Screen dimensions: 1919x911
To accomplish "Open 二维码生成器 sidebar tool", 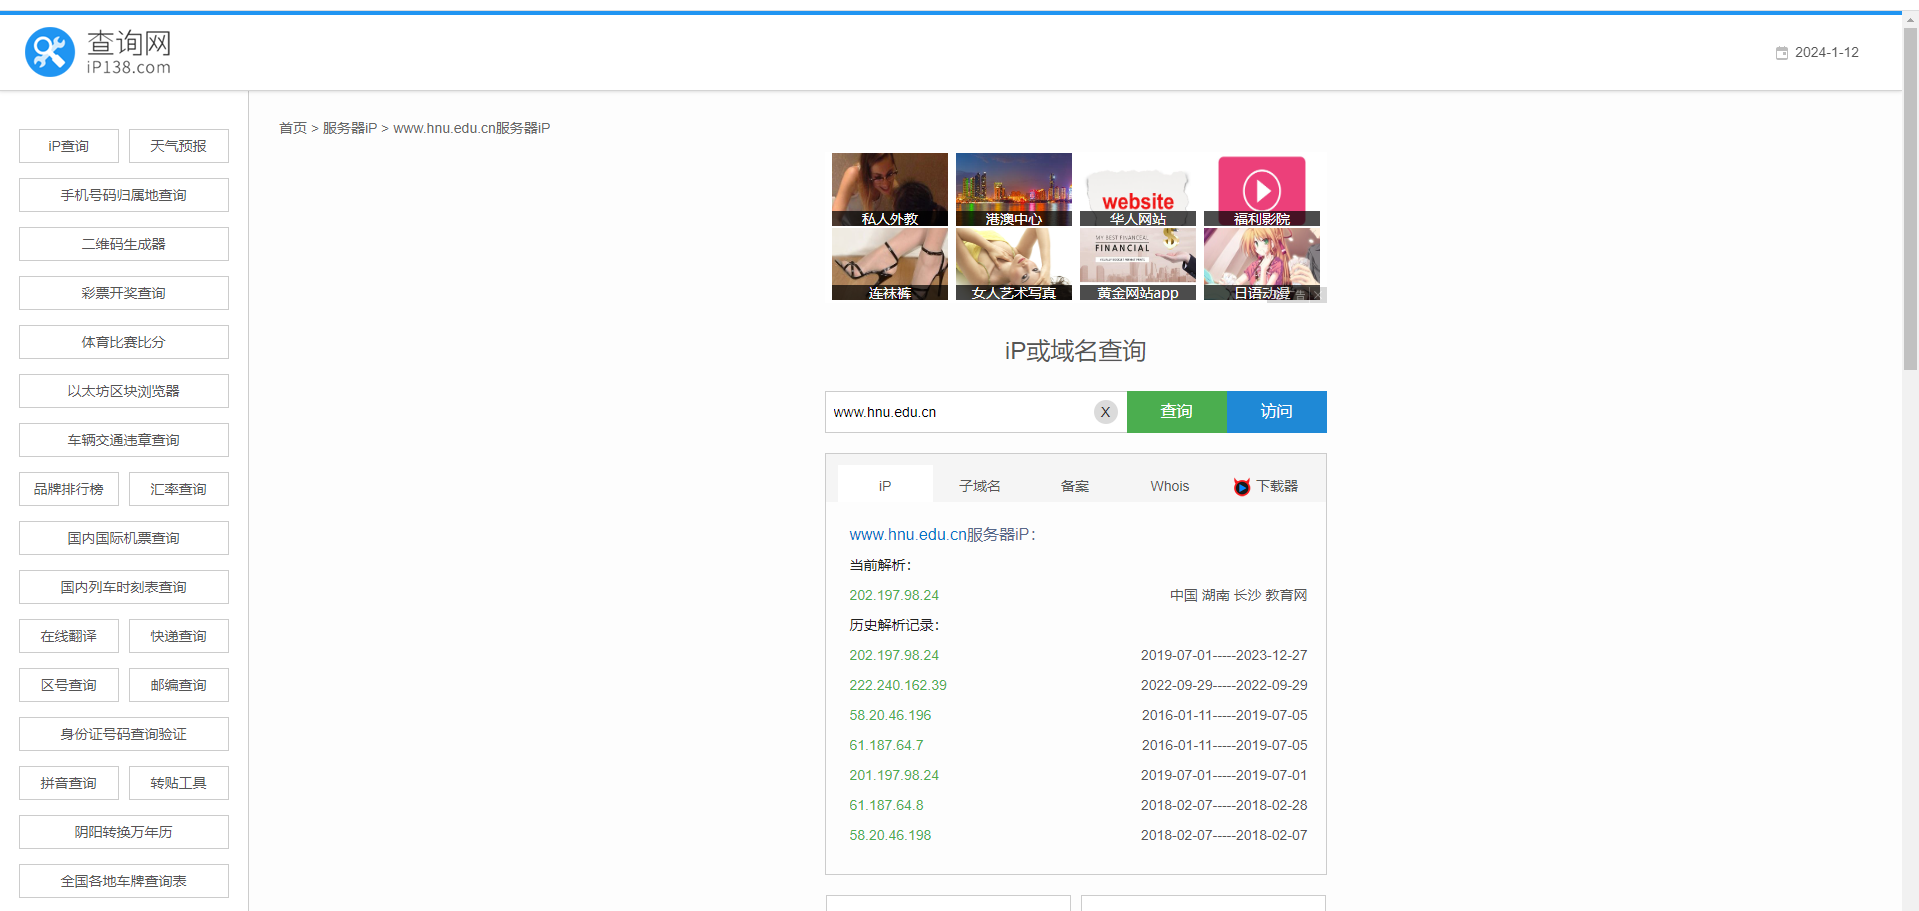I will 124,244.
